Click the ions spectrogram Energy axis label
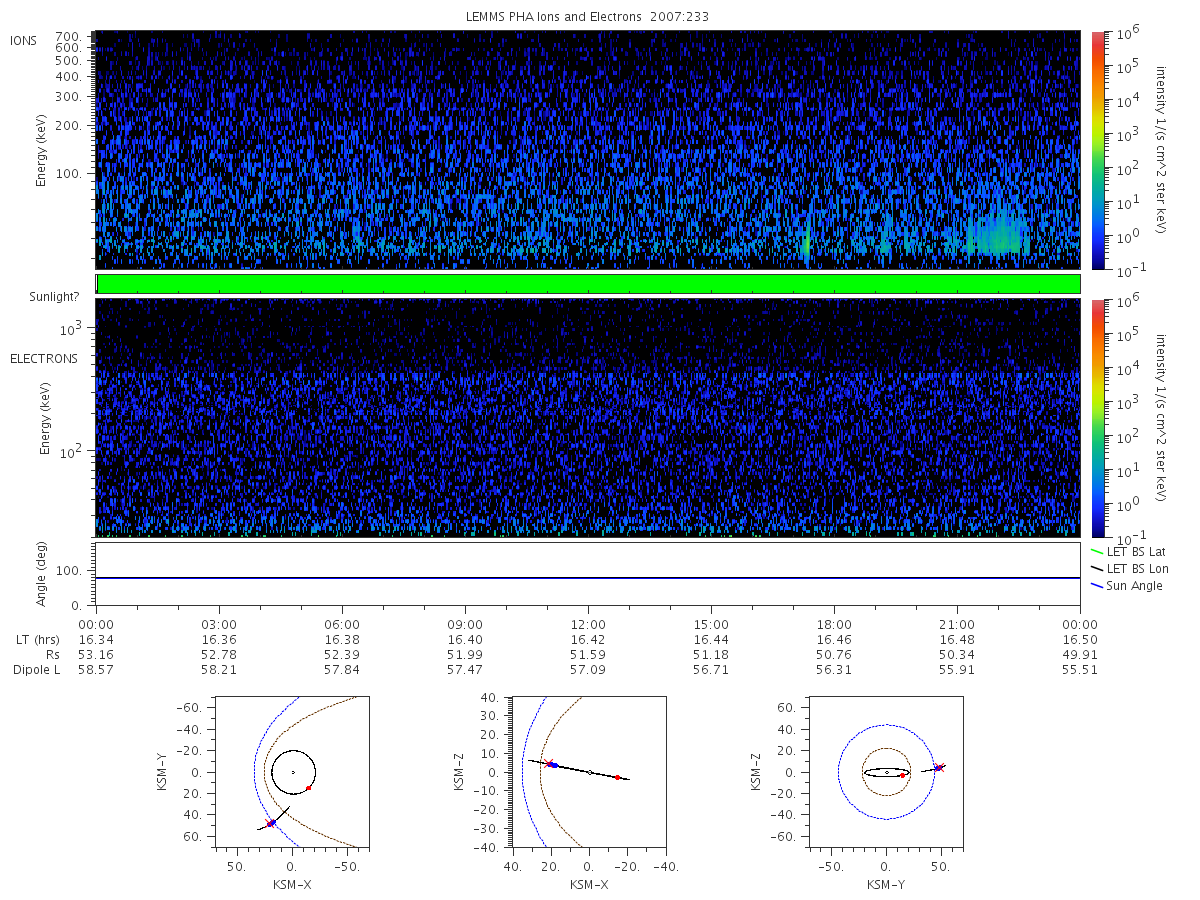 42,149
